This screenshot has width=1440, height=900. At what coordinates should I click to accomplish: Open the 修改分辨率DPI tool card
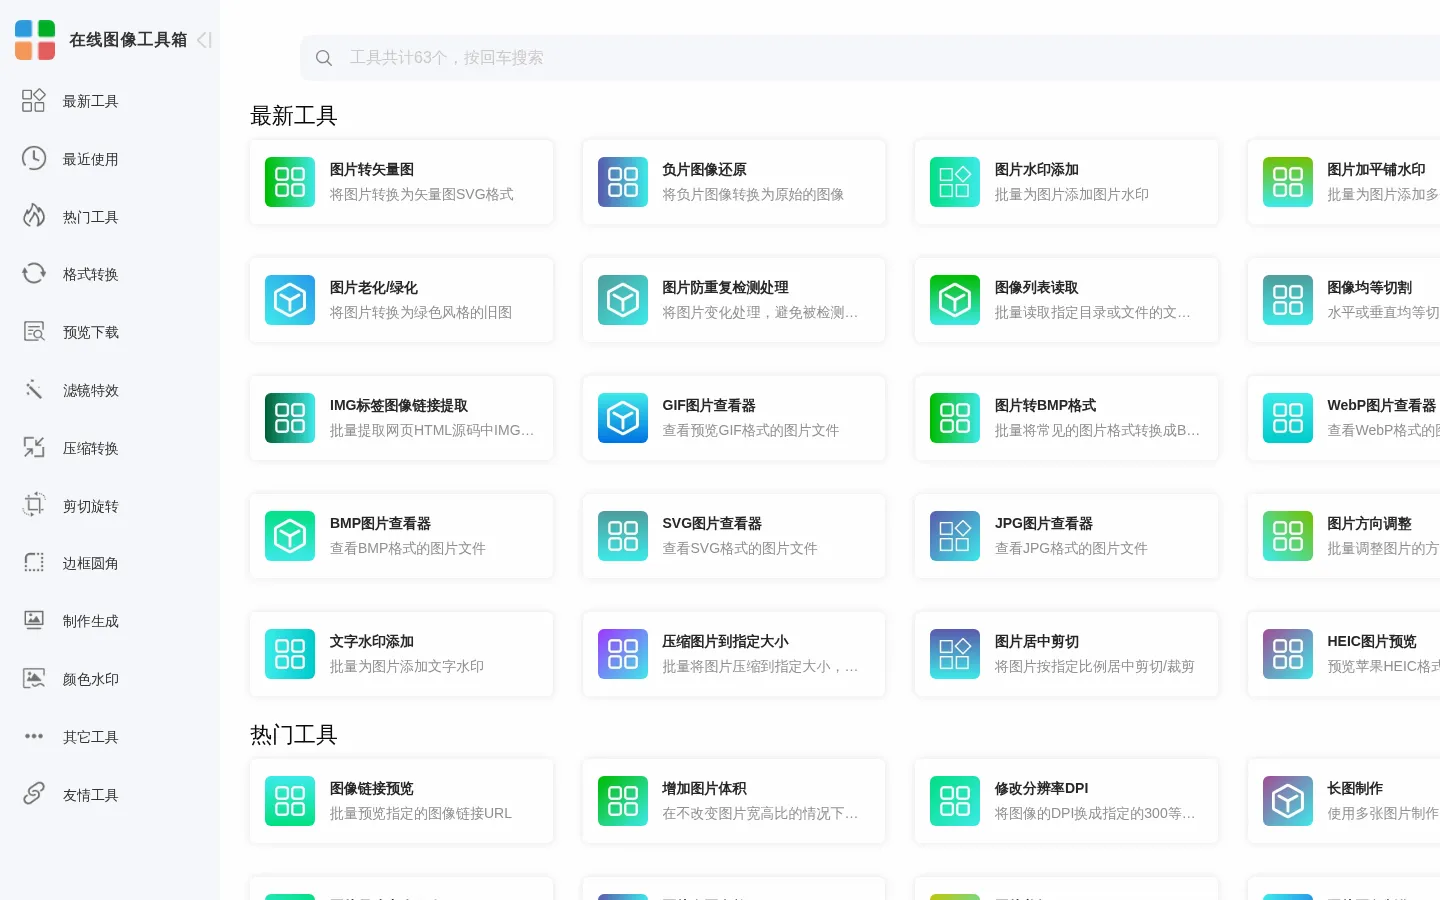click(x=1066, y=801)
